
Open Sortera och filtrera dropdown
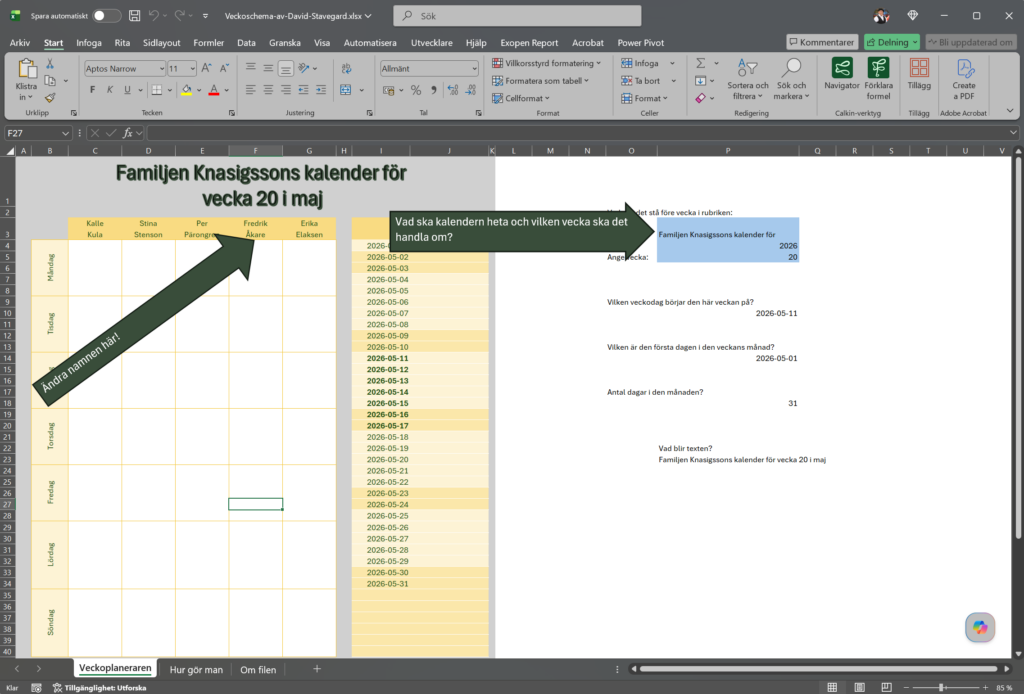pos(748,78)
